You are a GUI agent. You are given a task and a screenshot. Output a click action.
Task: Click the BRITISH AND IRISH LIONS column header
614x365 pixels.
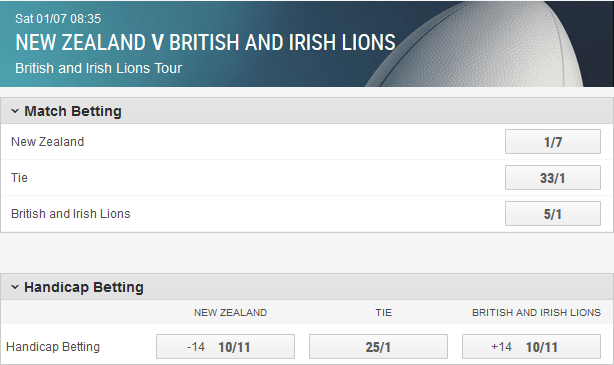(536, 313)
